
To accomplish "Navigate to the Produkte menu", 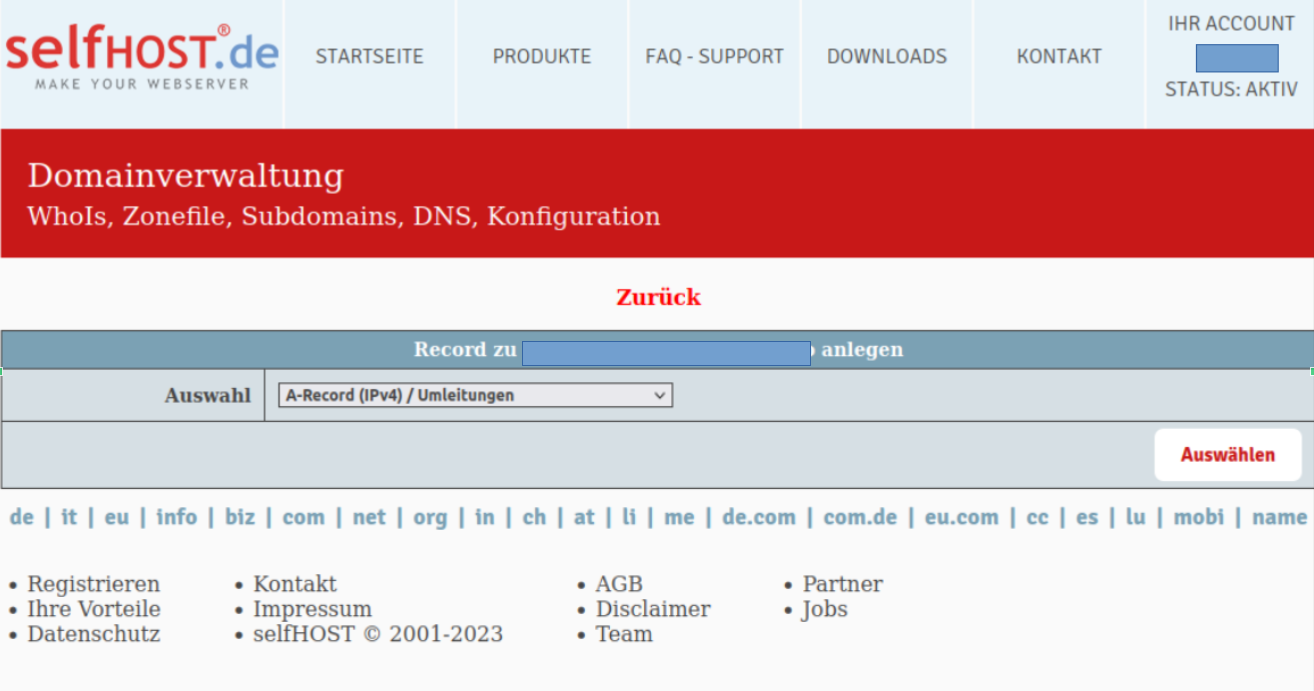I will point(541,57).
